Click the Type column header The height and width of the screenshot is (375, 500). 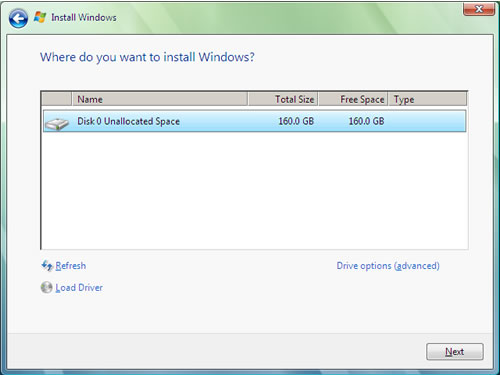427,99
